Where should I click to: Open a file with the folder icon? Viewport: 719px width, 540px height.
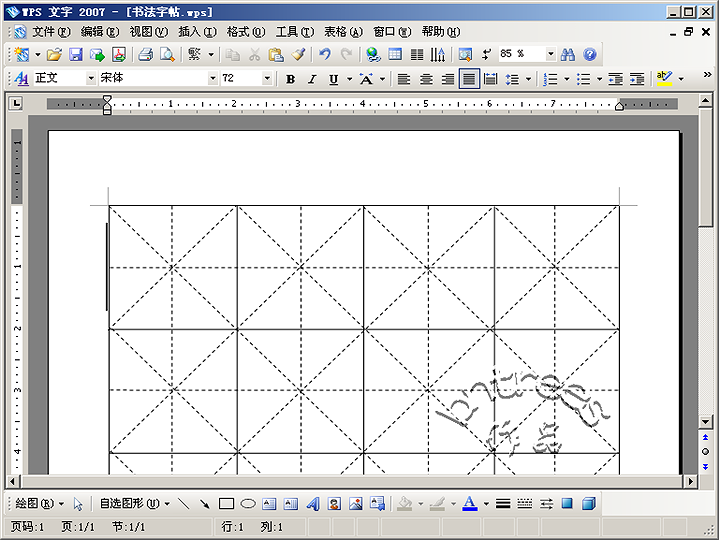coord(54,55)
